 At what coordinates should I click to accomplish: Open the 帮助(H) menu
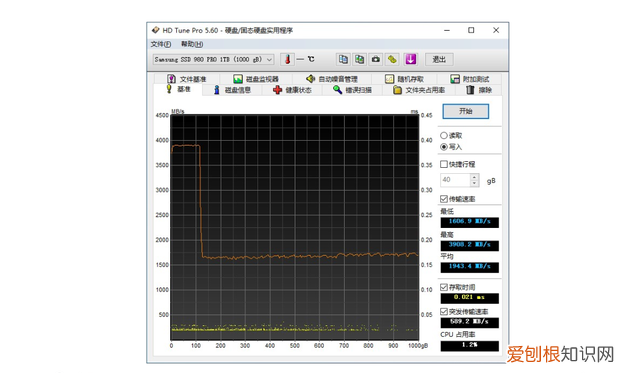click(192, 44)
